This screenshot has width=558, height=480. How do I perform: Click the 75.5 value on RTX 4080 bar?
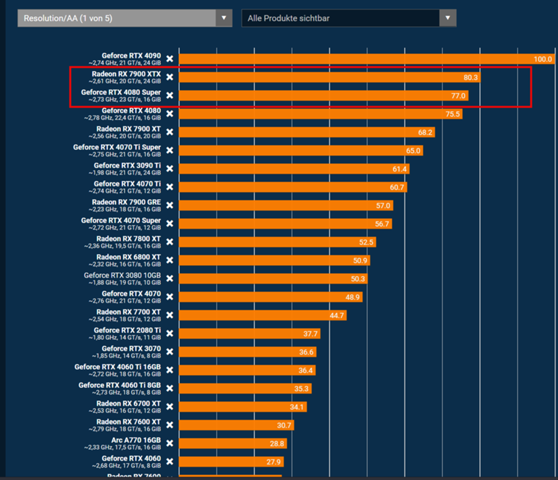point(453,114)
